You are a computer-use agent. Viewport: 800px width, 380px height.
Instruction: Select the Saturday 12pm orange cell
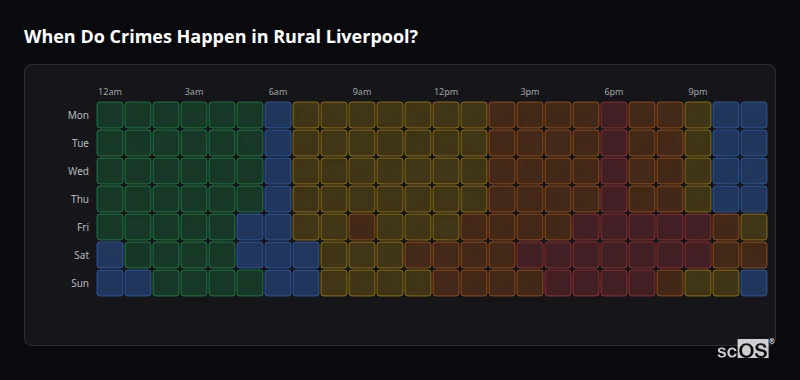(446, 255)
